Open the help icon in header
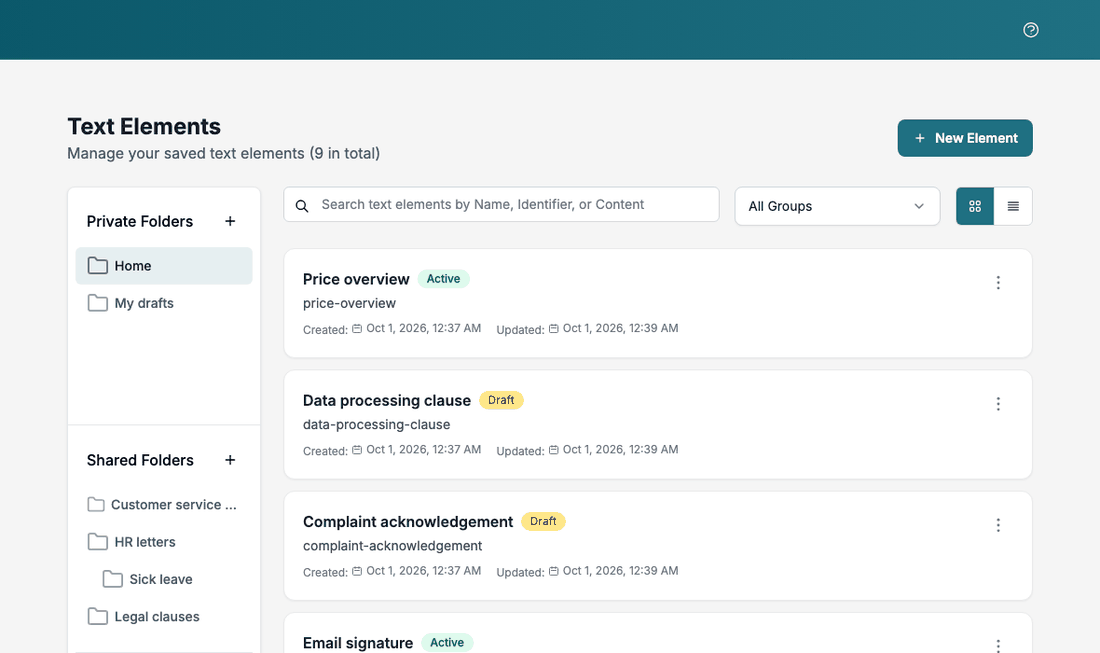This screenshot has height=653, width=1100. point(1031,29)
